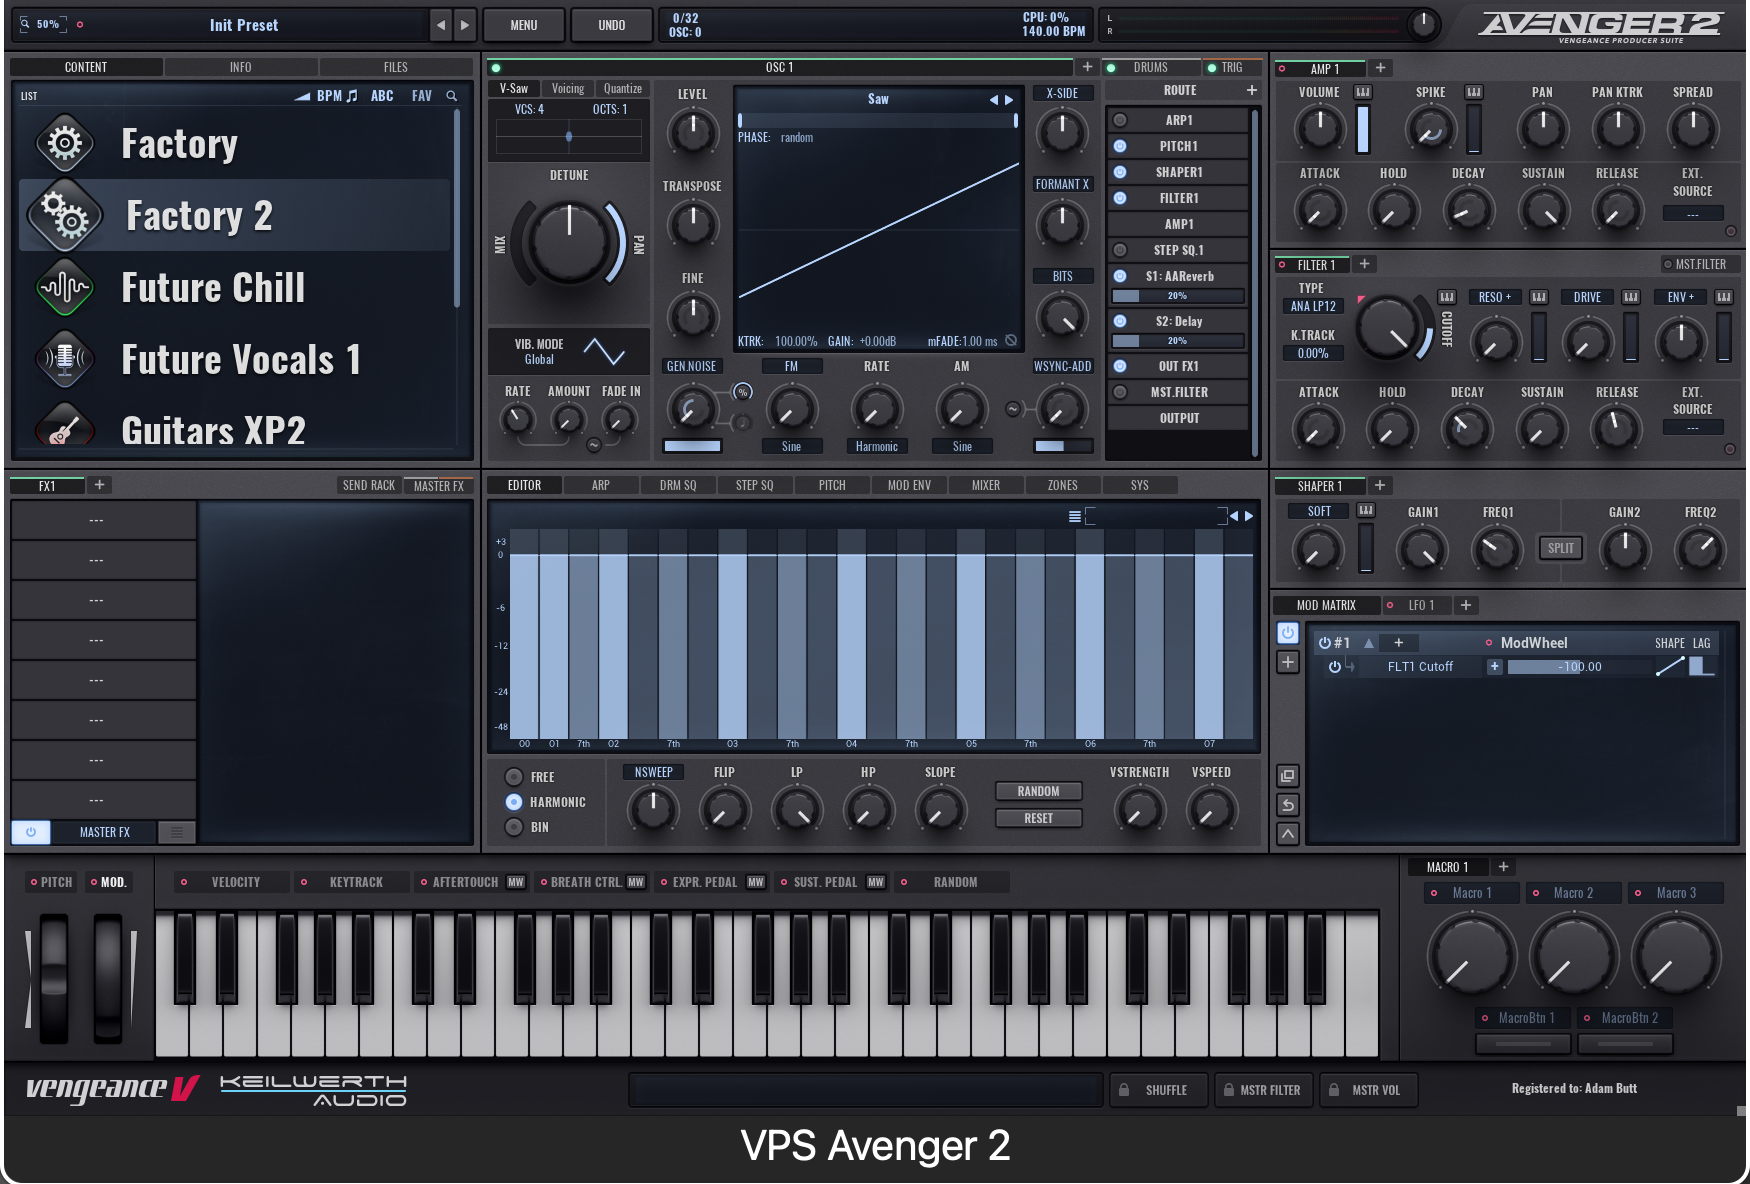
Task: Open the MIXER tab
Action: coord(986,485)
